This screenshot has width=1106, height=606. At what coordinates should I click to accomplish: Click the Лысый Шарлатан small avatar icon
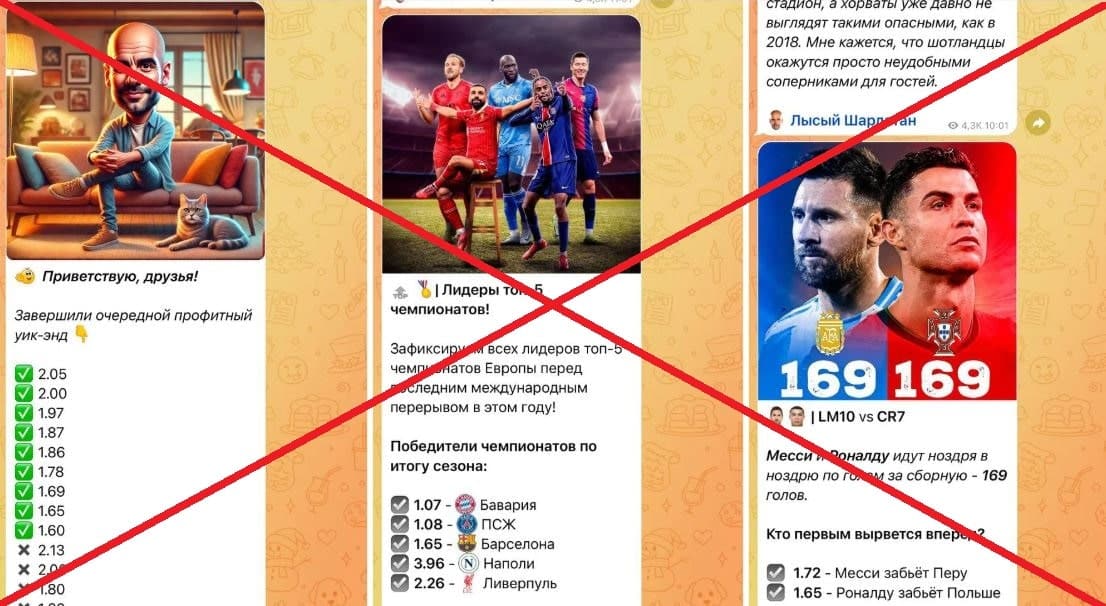(776, 121)
